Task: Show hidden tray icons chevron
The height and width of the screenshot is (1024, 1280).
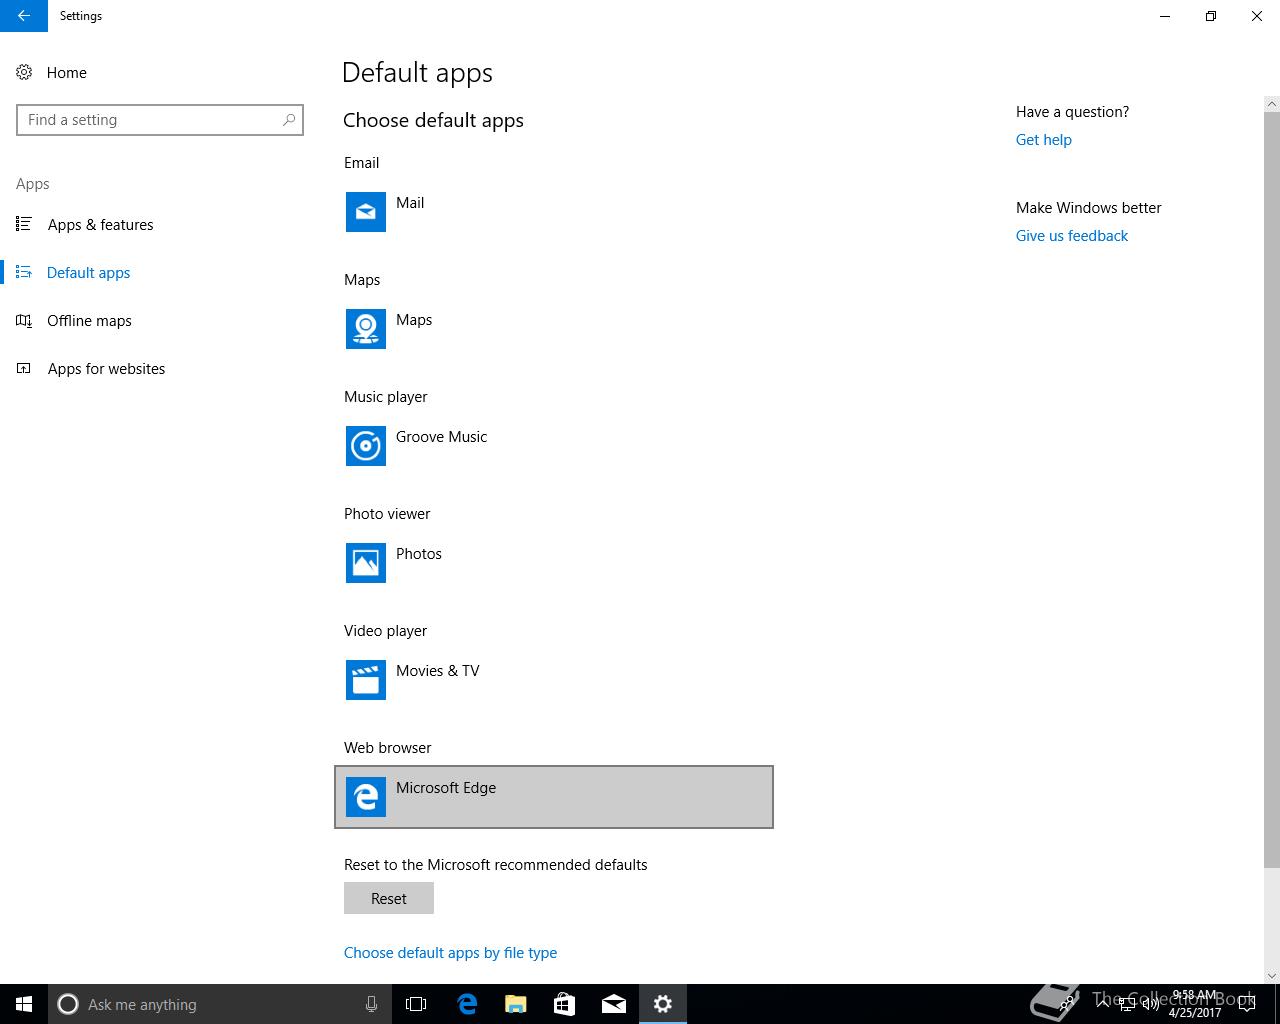Action: 1103,1004
